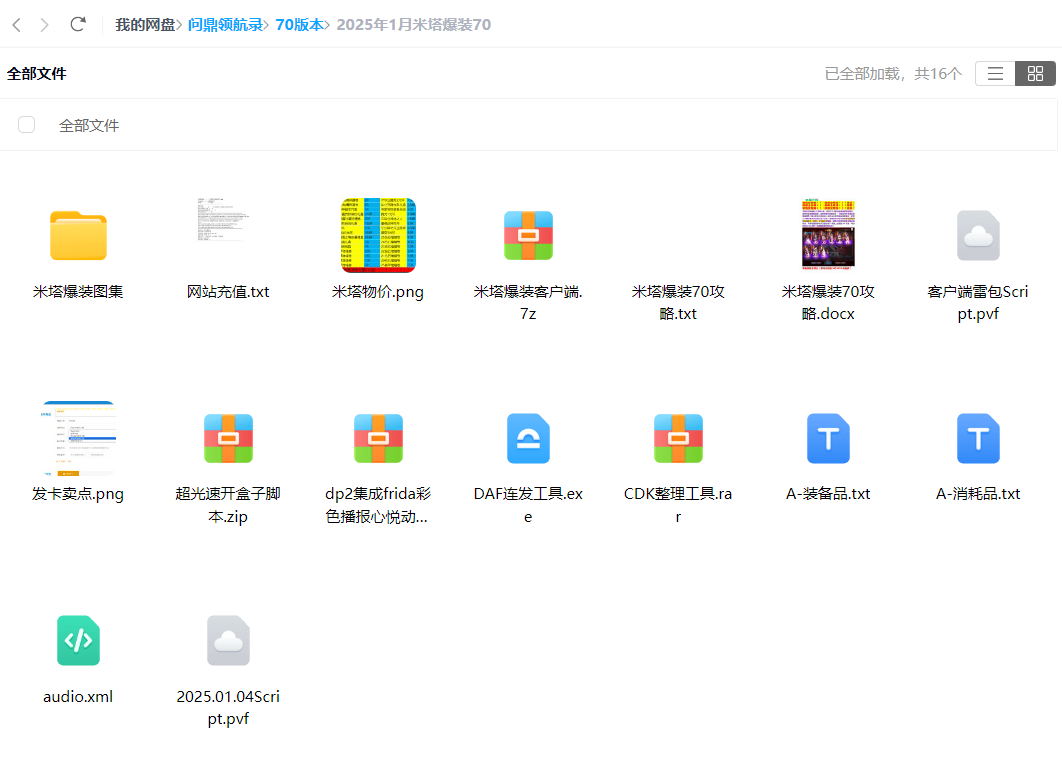Click the A-装备品.txt text file icon
Viewport: 1062px width, 779px height.
[828, 438]
